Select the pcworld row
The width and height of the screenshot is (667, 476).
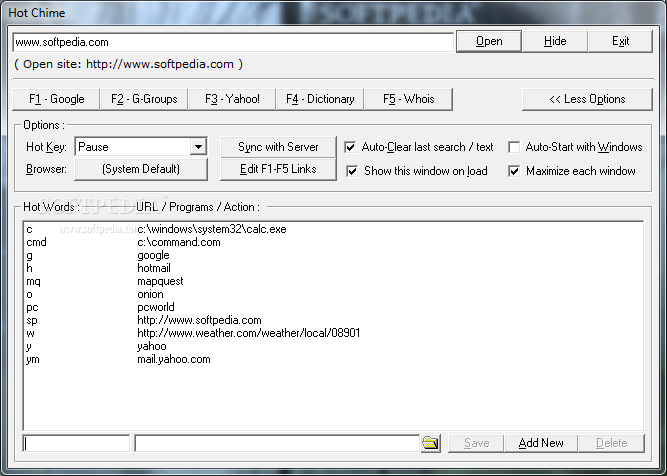[334, 307]
